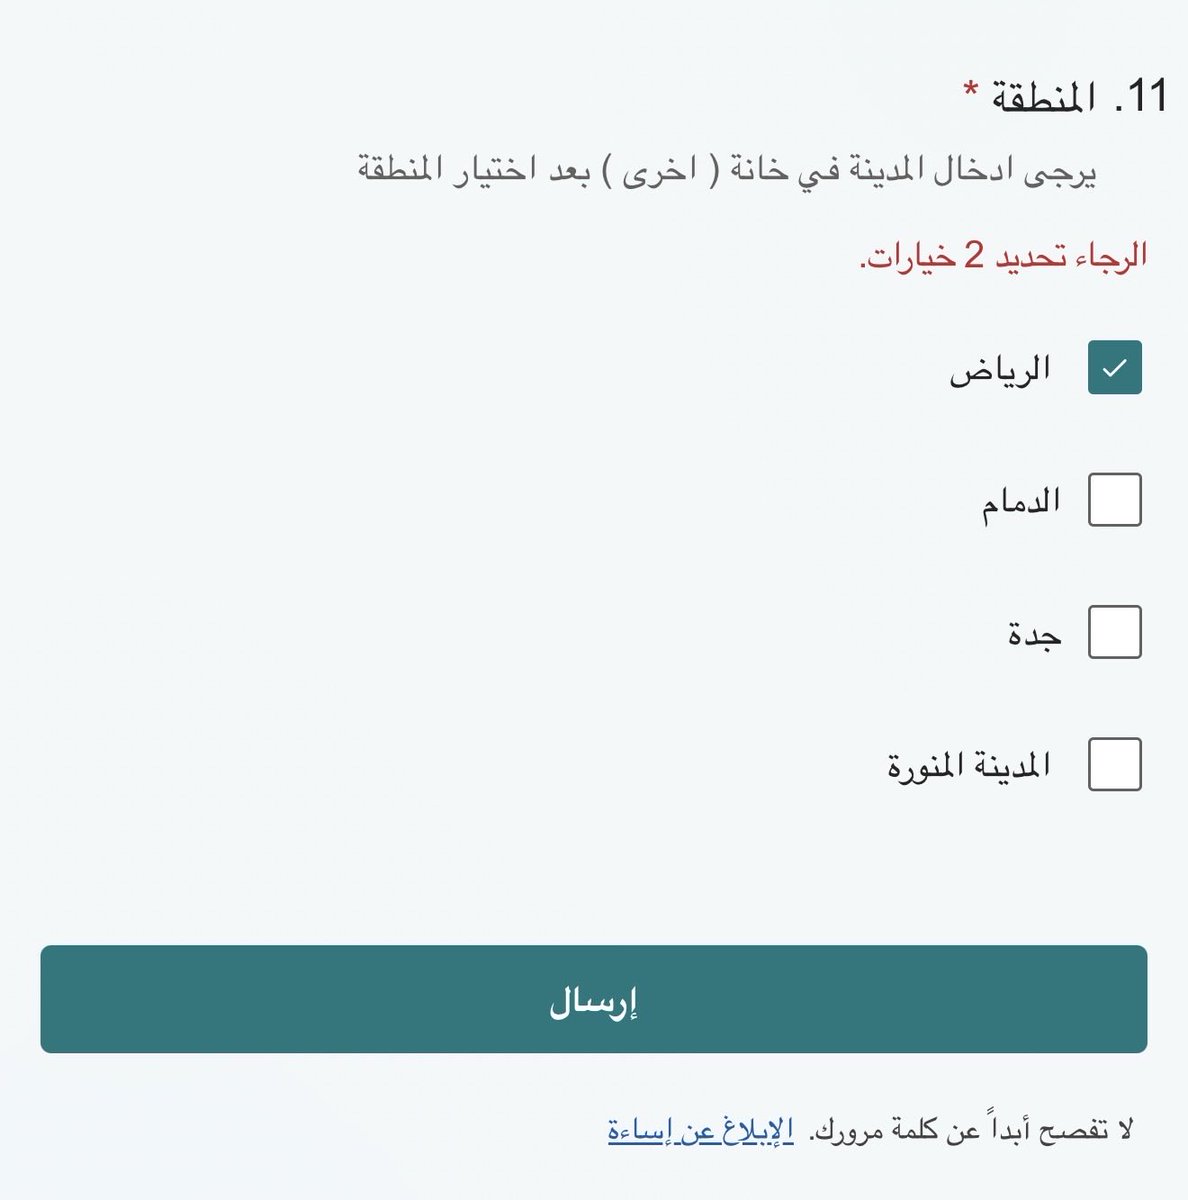Click the لا تفصح أبداً password warning text
The image size is (1188, 1200).
click(971, 1130)
